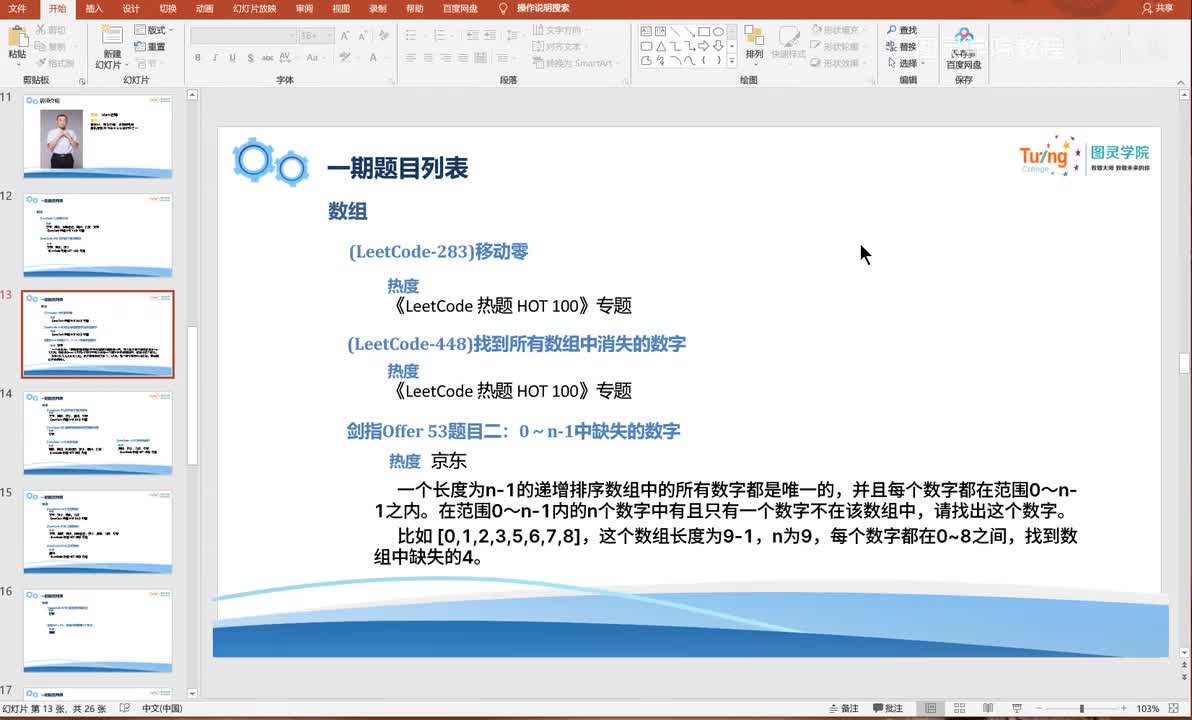Expand the shapes gallery More arrow

[x=732, y=60]
